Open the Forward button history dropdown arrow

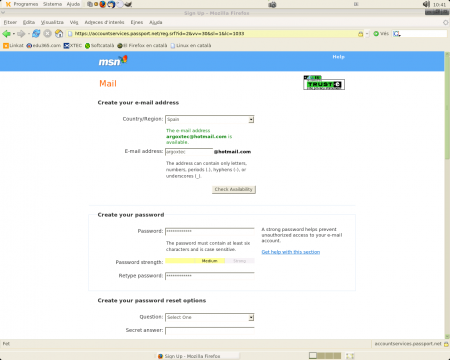tap(28, 34)
